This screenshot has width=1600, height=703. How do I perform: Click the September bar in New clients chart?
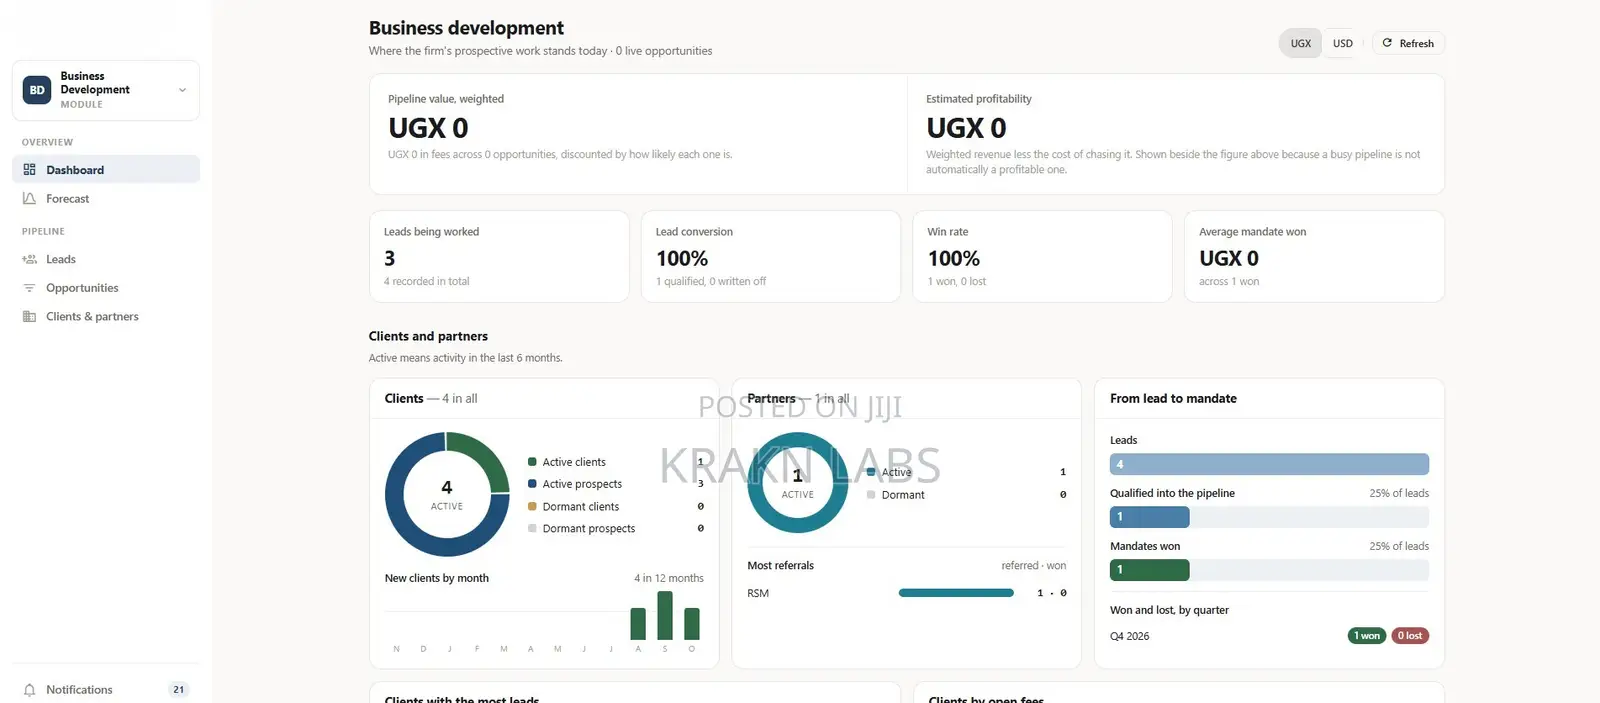tap(665, 615)
